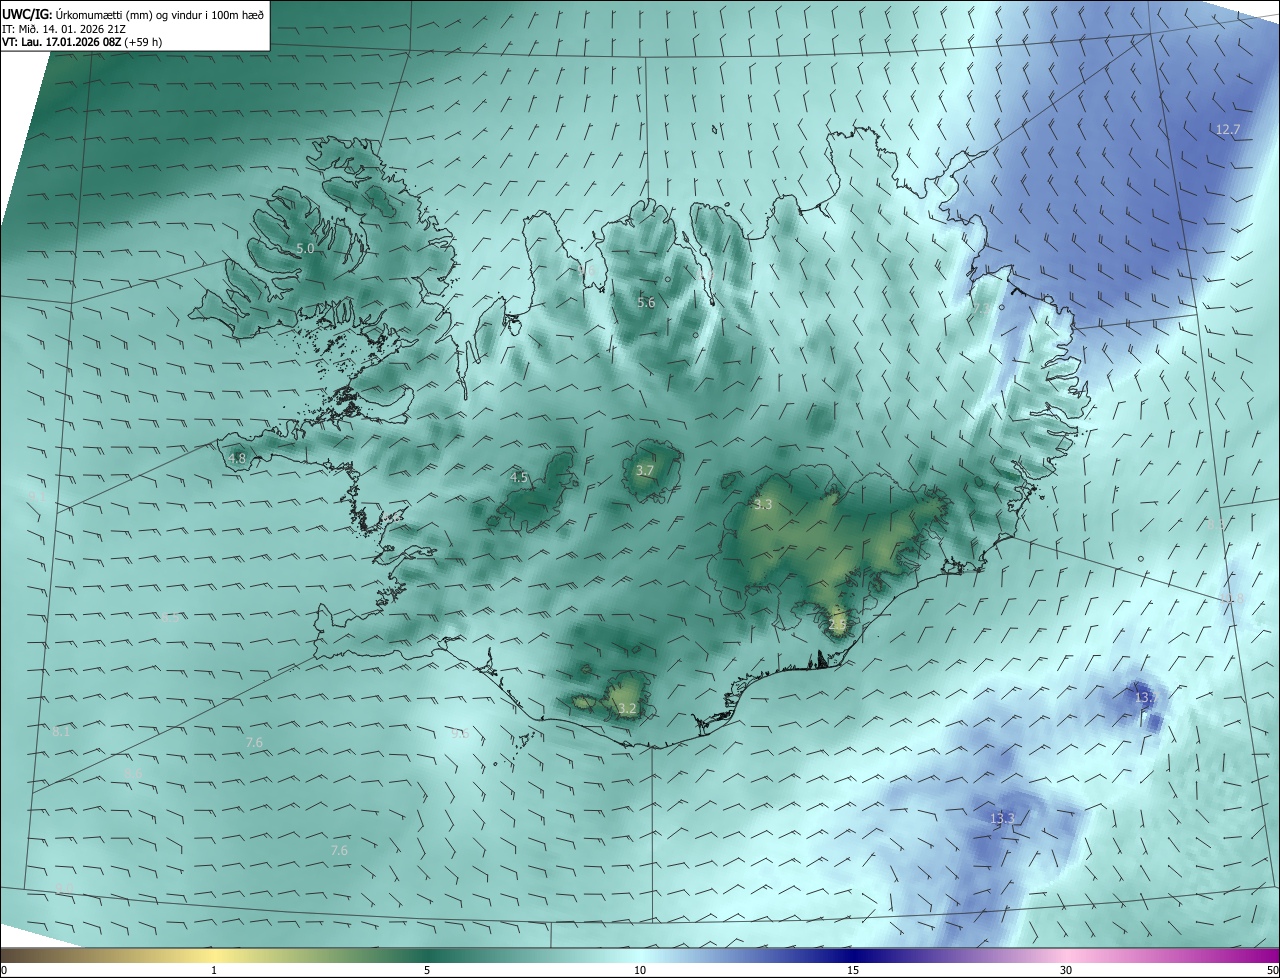1280x978 pixels.
Task: Click the 13.3 value in the southeast sea
Action: pos(1002,819)
